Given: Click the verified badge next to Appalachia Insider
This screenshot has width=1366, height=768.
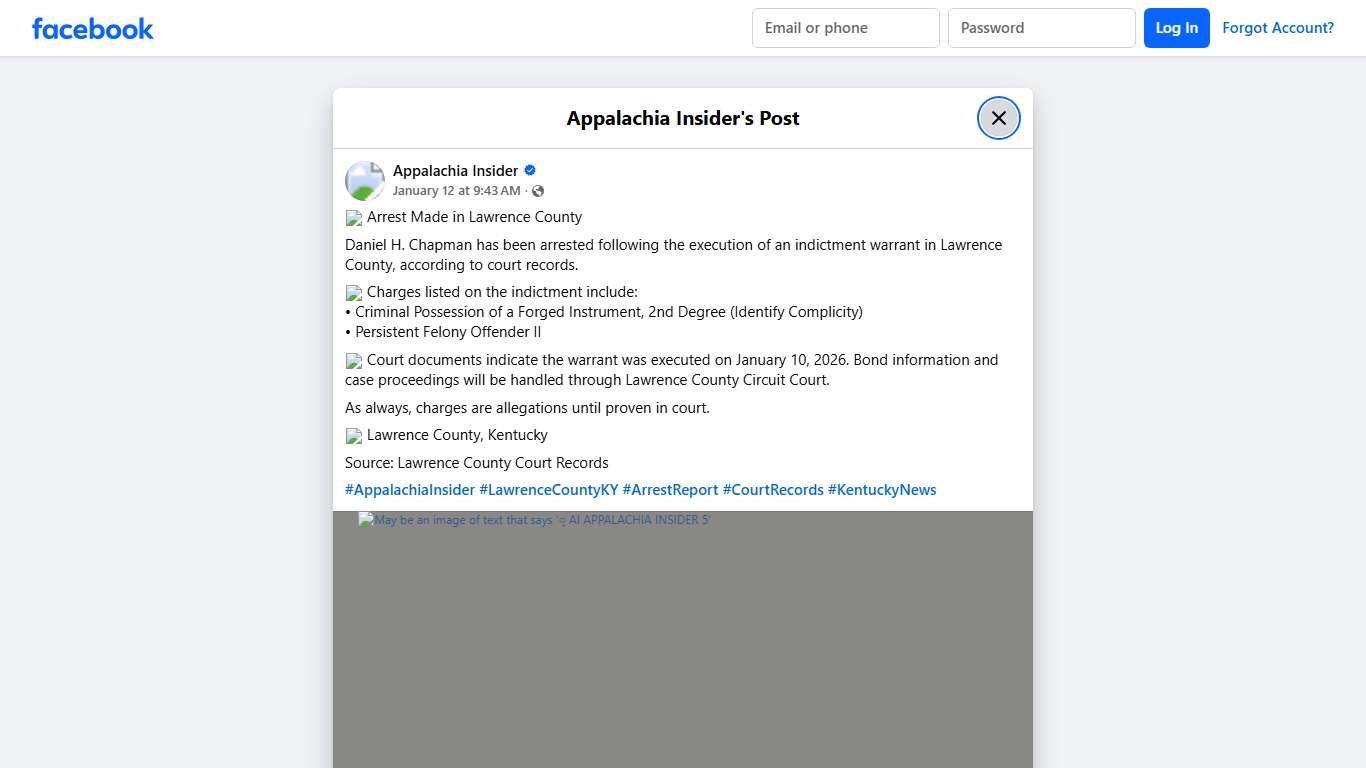Looking at the screenshot, I should coord(530,170).
